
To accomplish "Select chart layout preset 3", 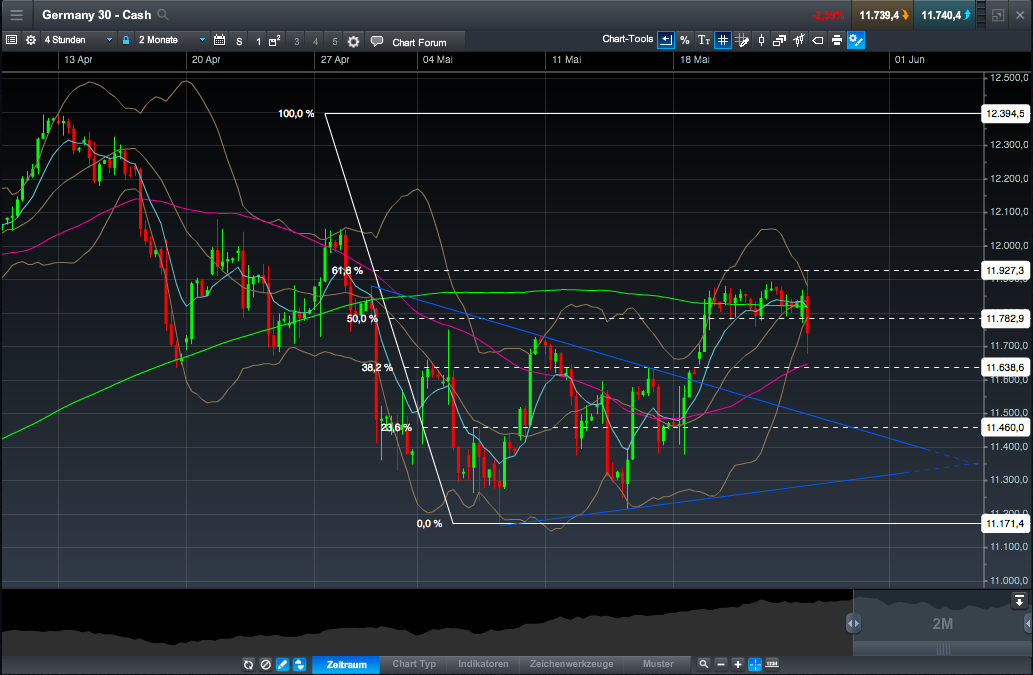I will coord(296,41).
